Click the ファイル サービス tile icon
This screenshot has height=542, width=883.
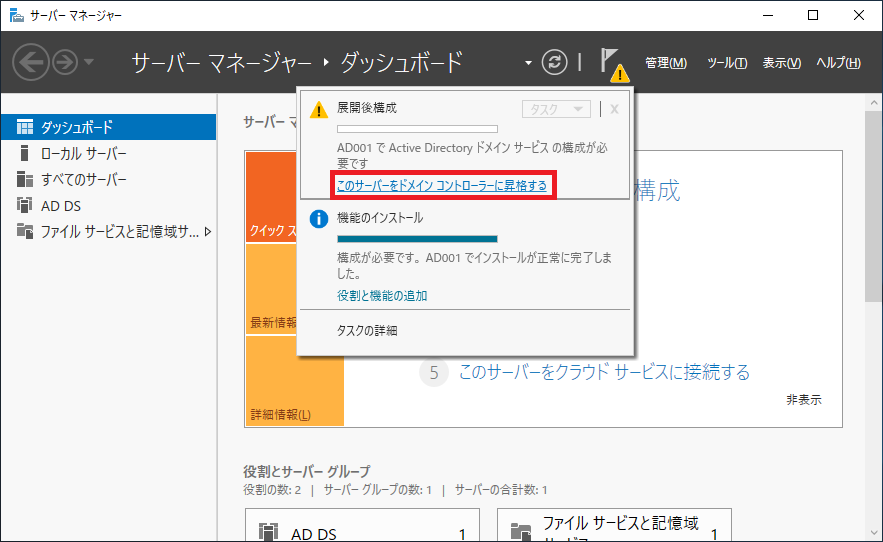[521, 532]
